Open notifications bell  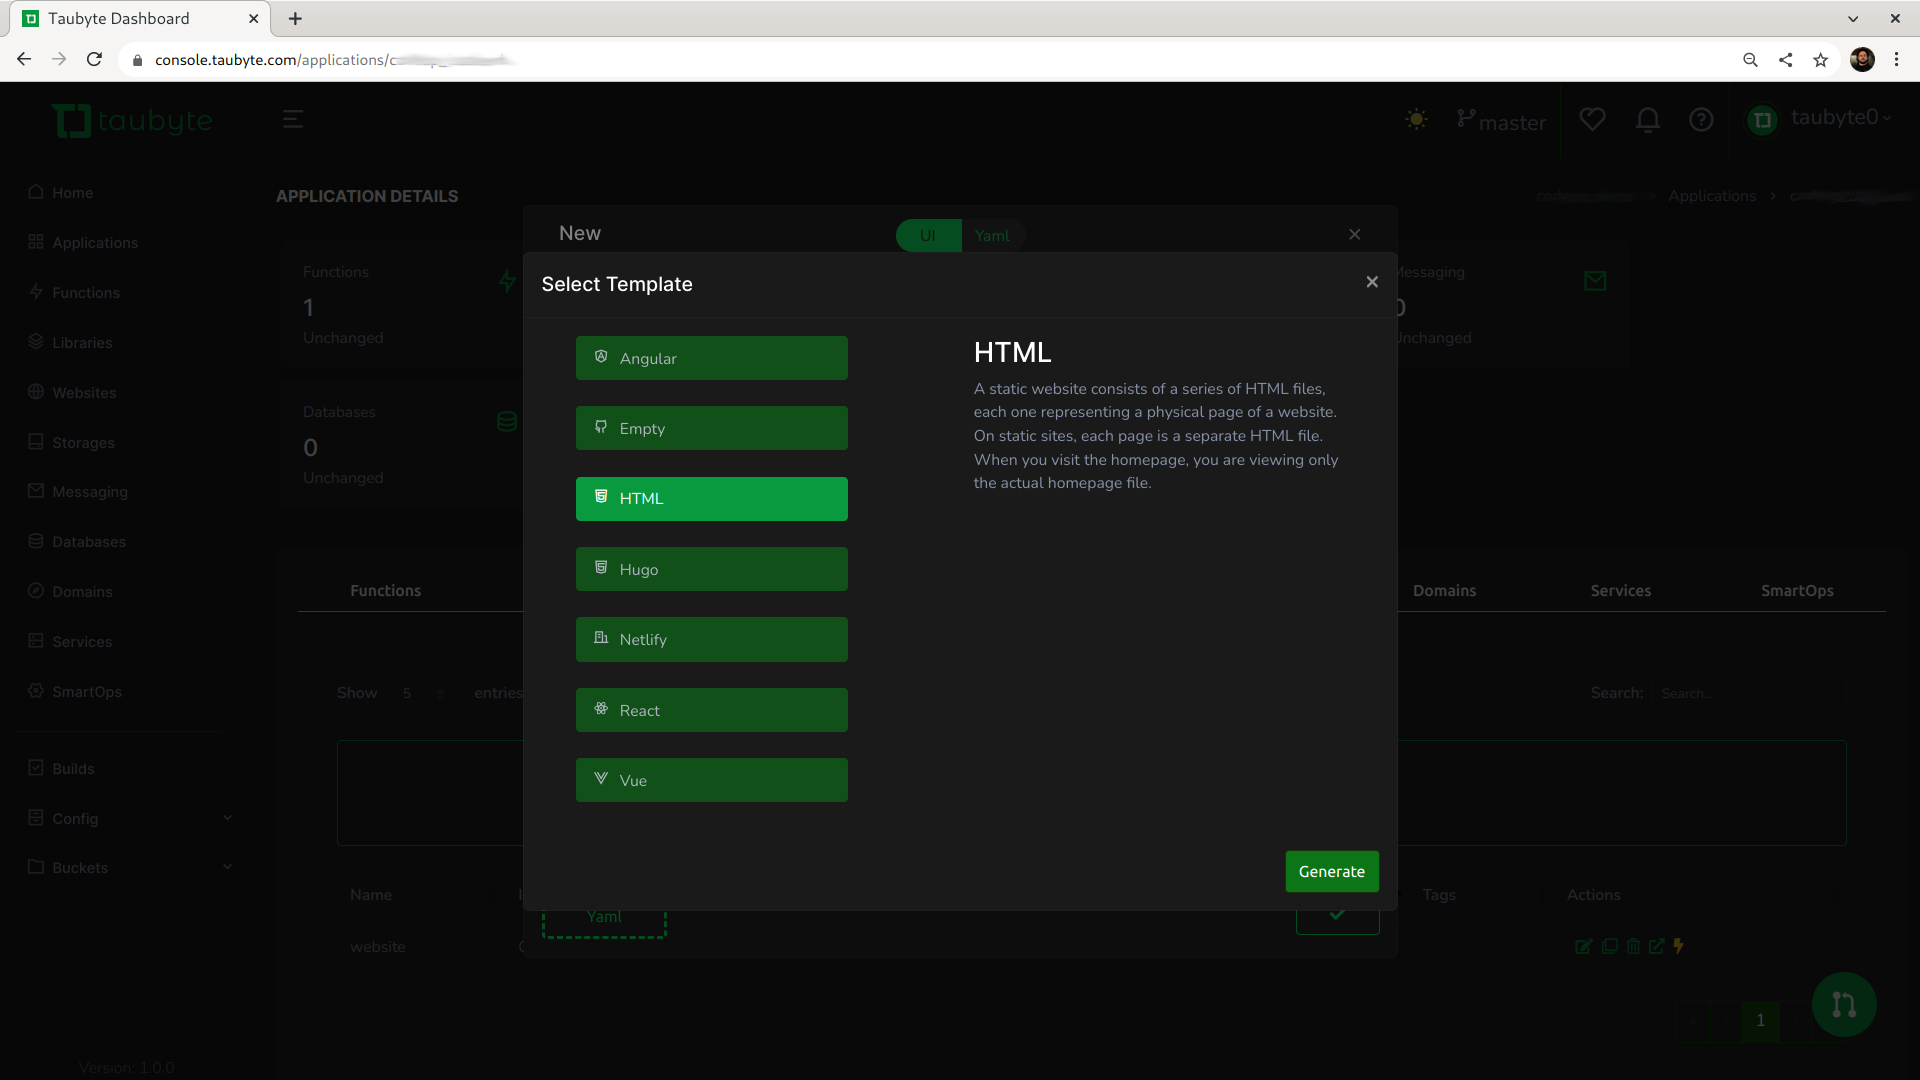tap(1648, 119)
